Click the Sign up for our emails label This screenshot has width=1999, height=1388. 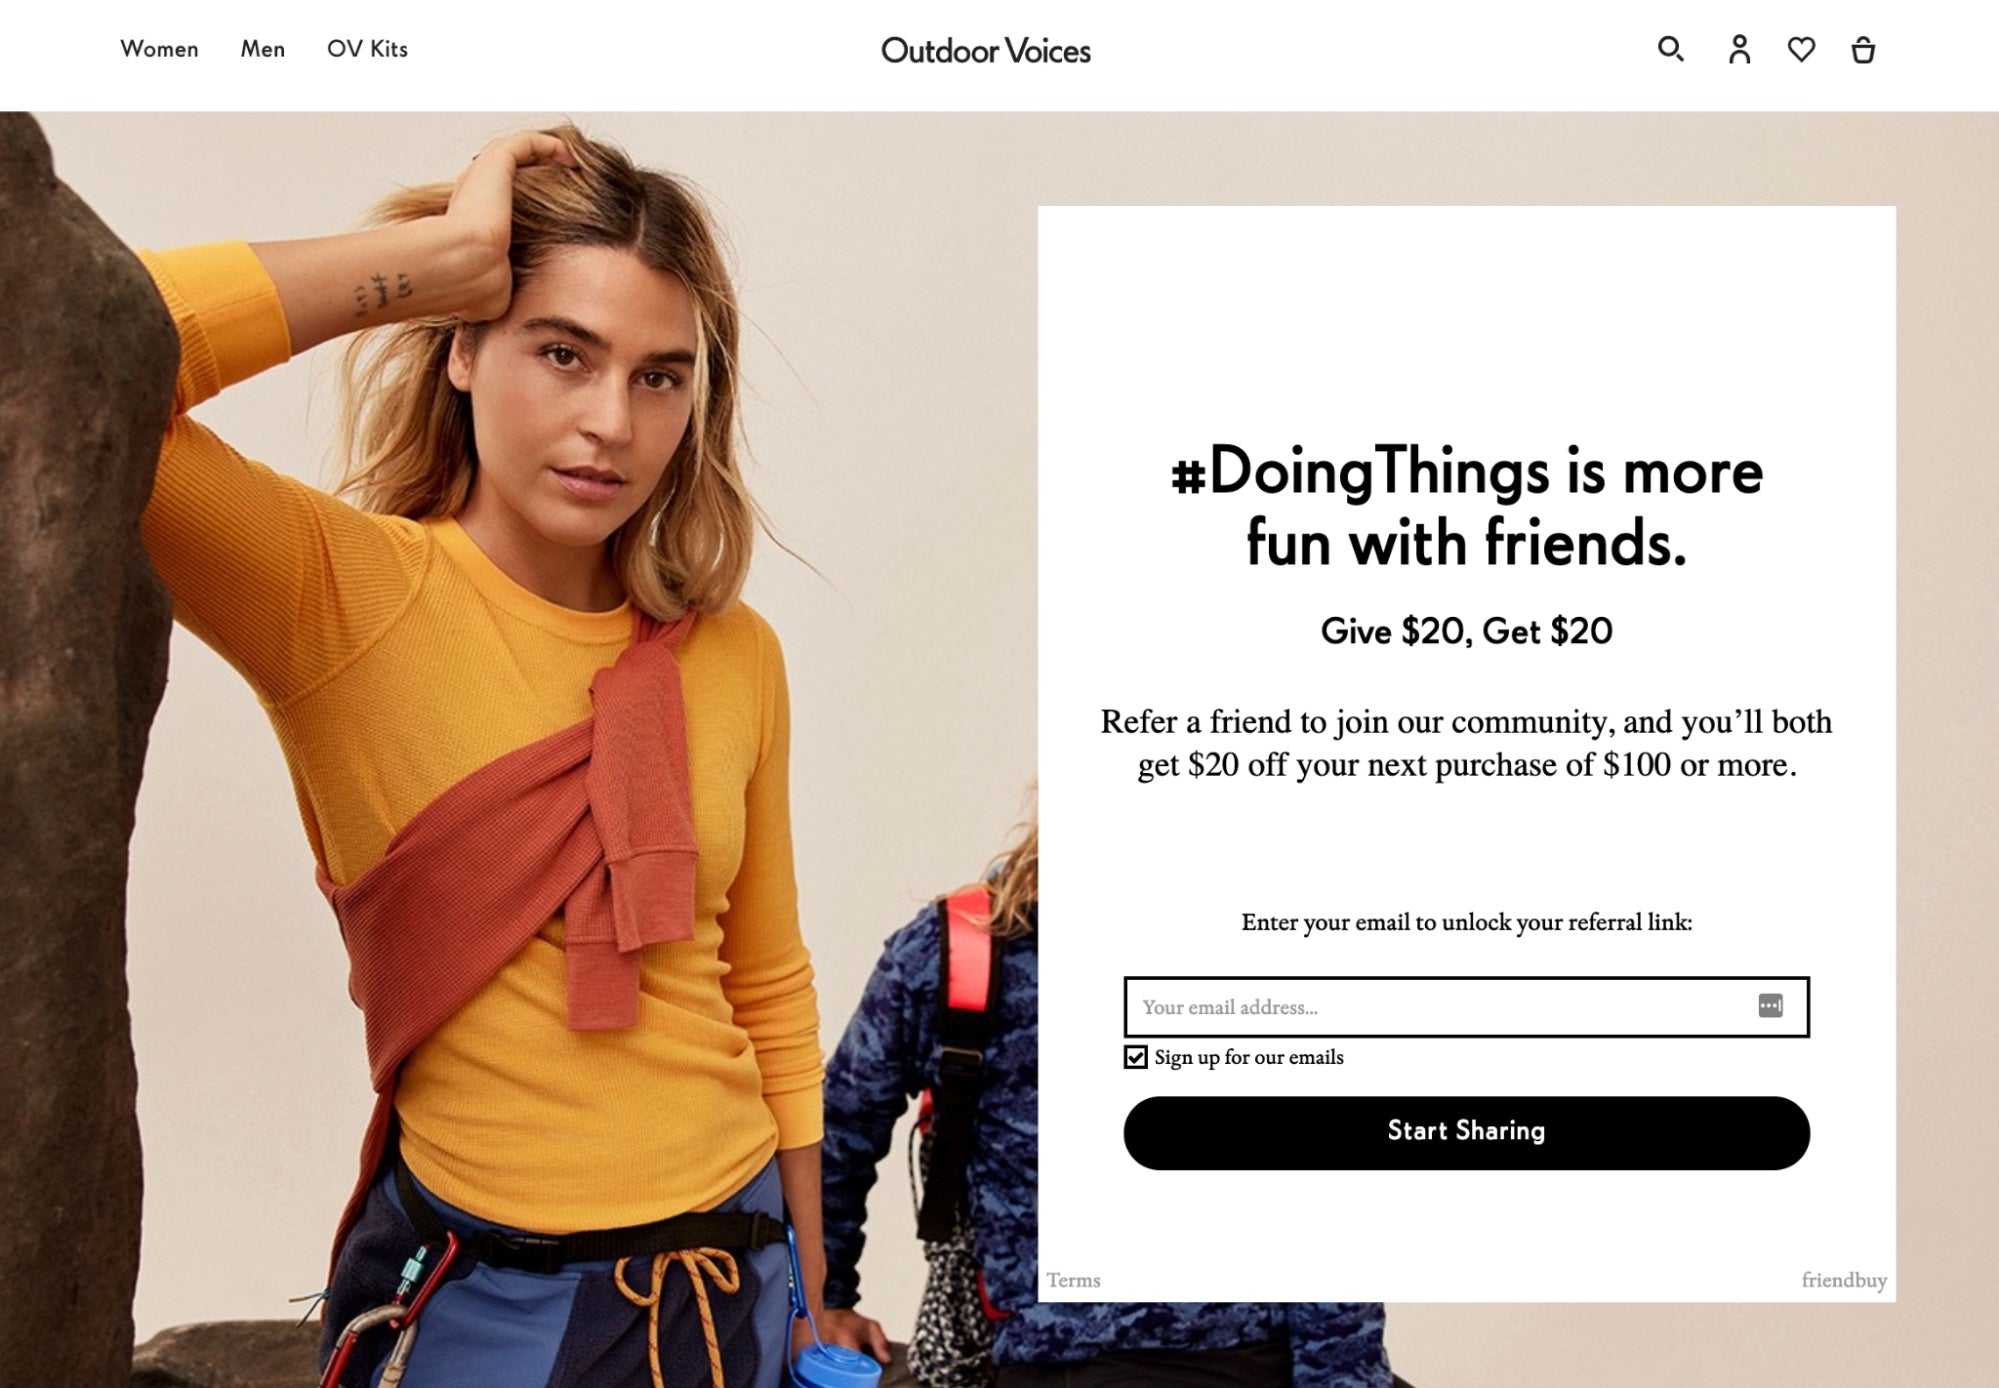1248,1057
